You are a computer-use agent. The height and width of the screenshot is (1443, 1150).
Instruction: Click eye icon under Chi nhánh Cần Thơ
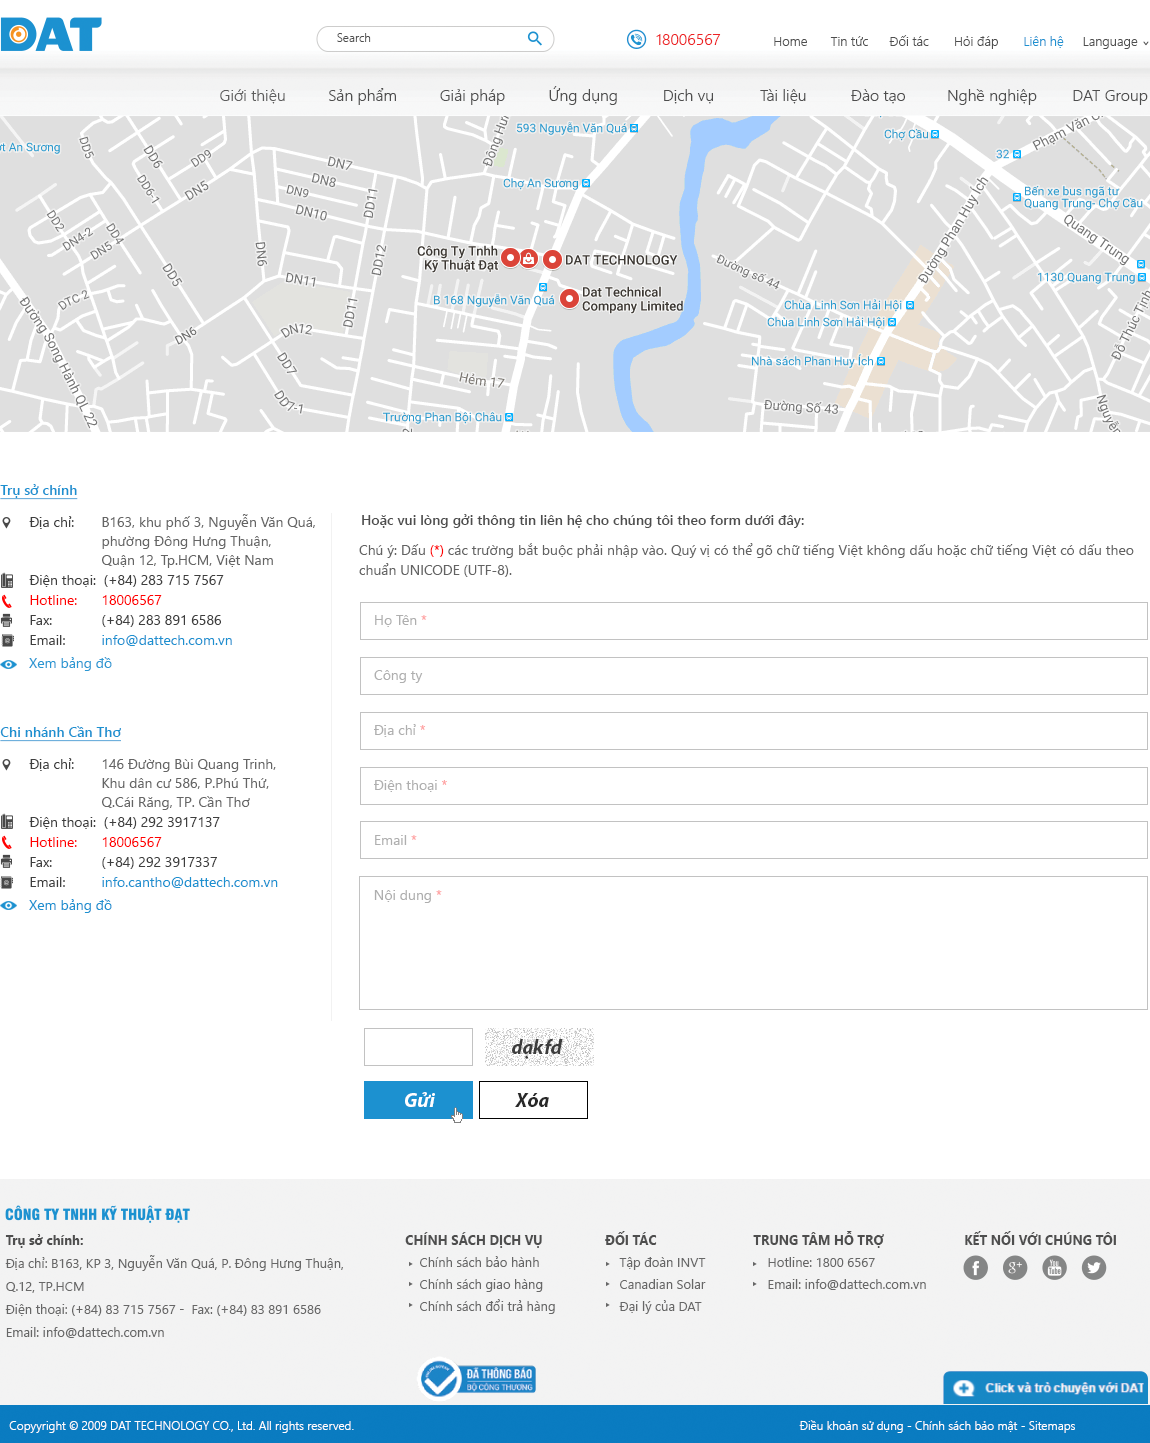click(9, 906)
